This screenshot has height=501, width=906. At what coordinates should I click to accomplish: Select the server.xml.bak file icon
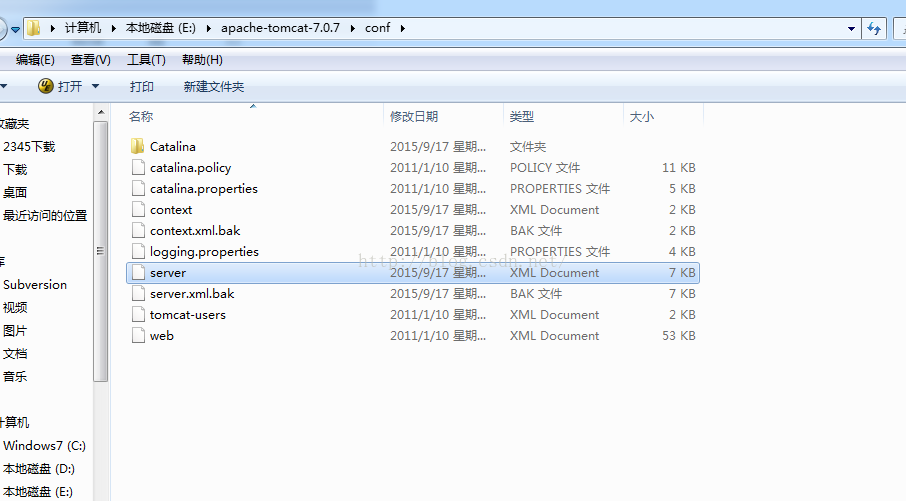(138, 294)
